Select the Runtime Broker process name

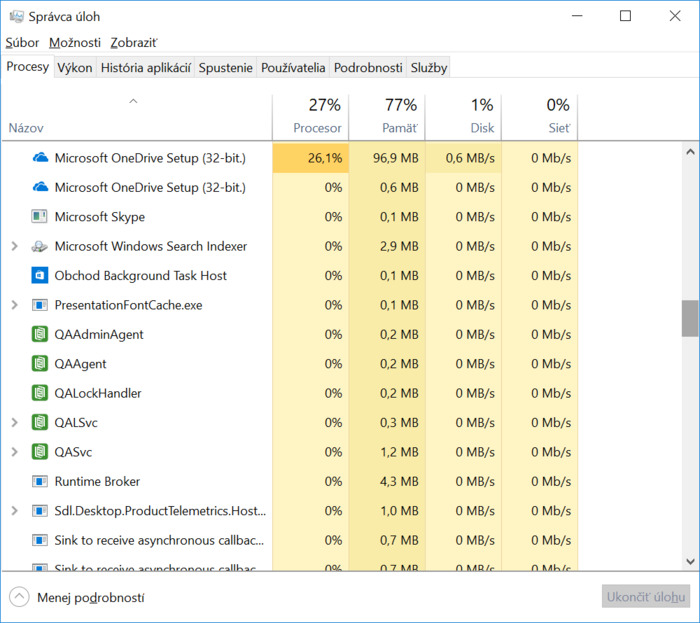click(97, 482)
